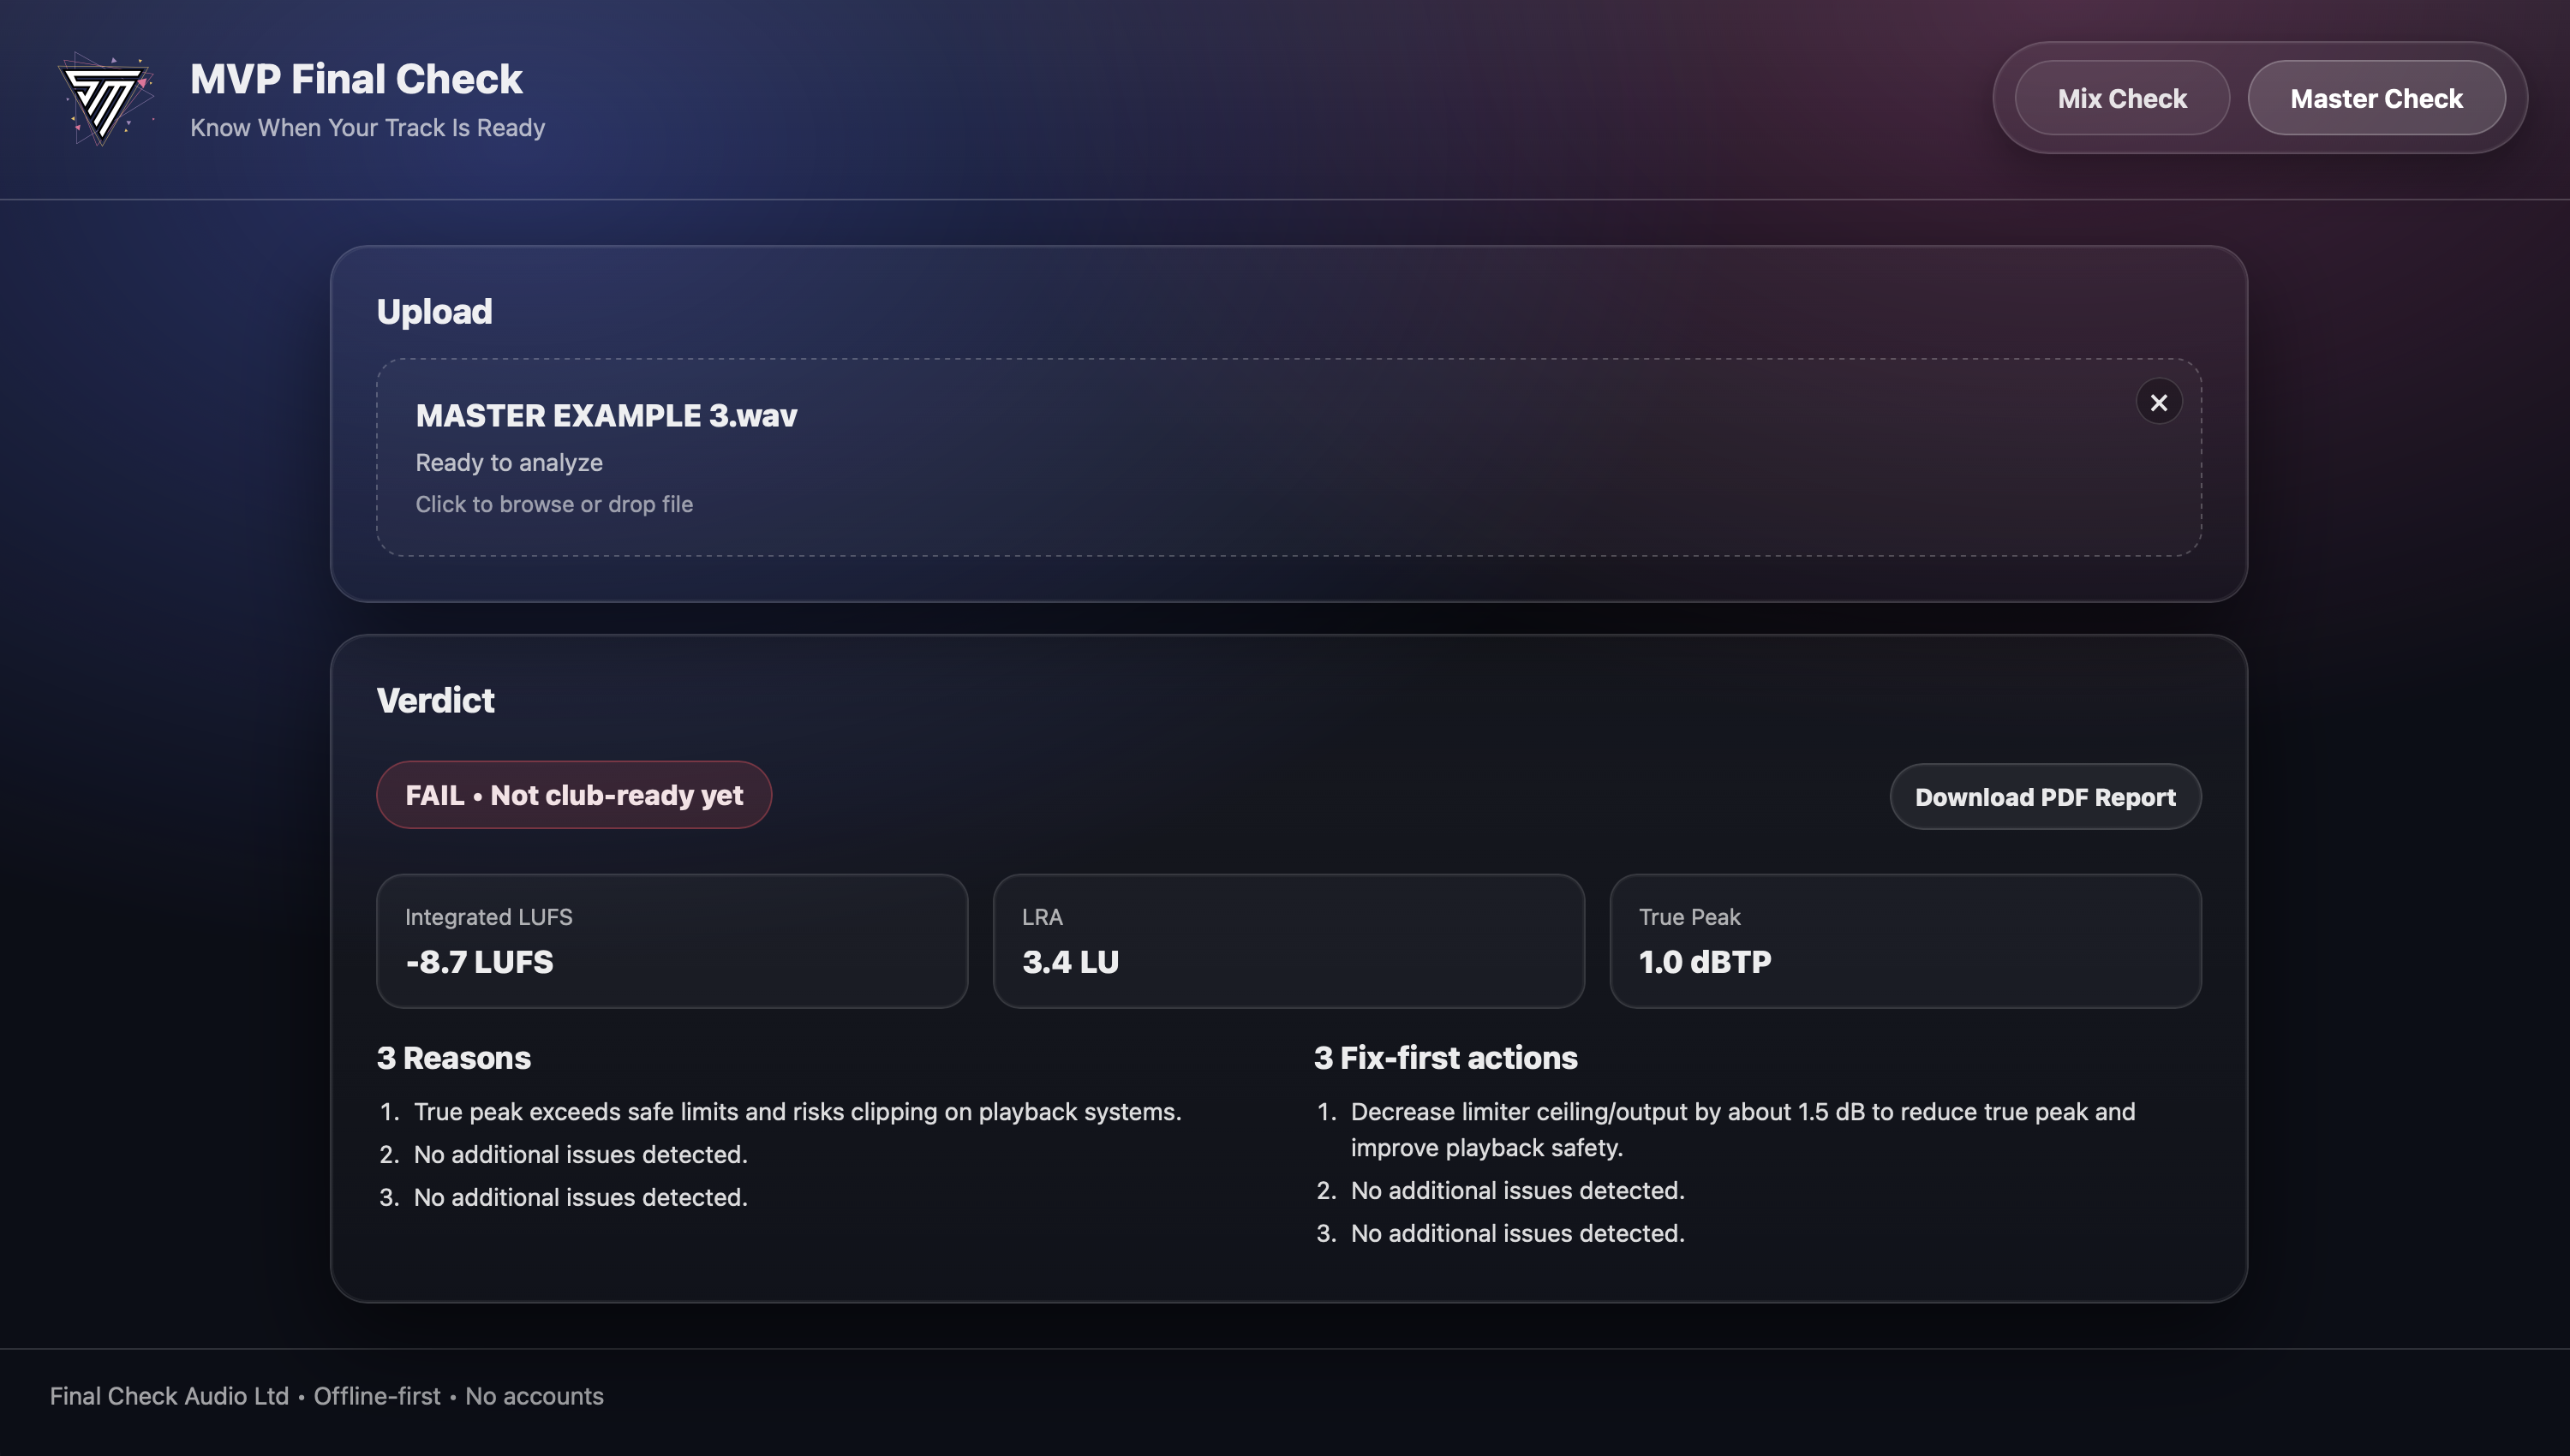
Task: Click the 3 Reasons heading
Action: point(453,1058)
